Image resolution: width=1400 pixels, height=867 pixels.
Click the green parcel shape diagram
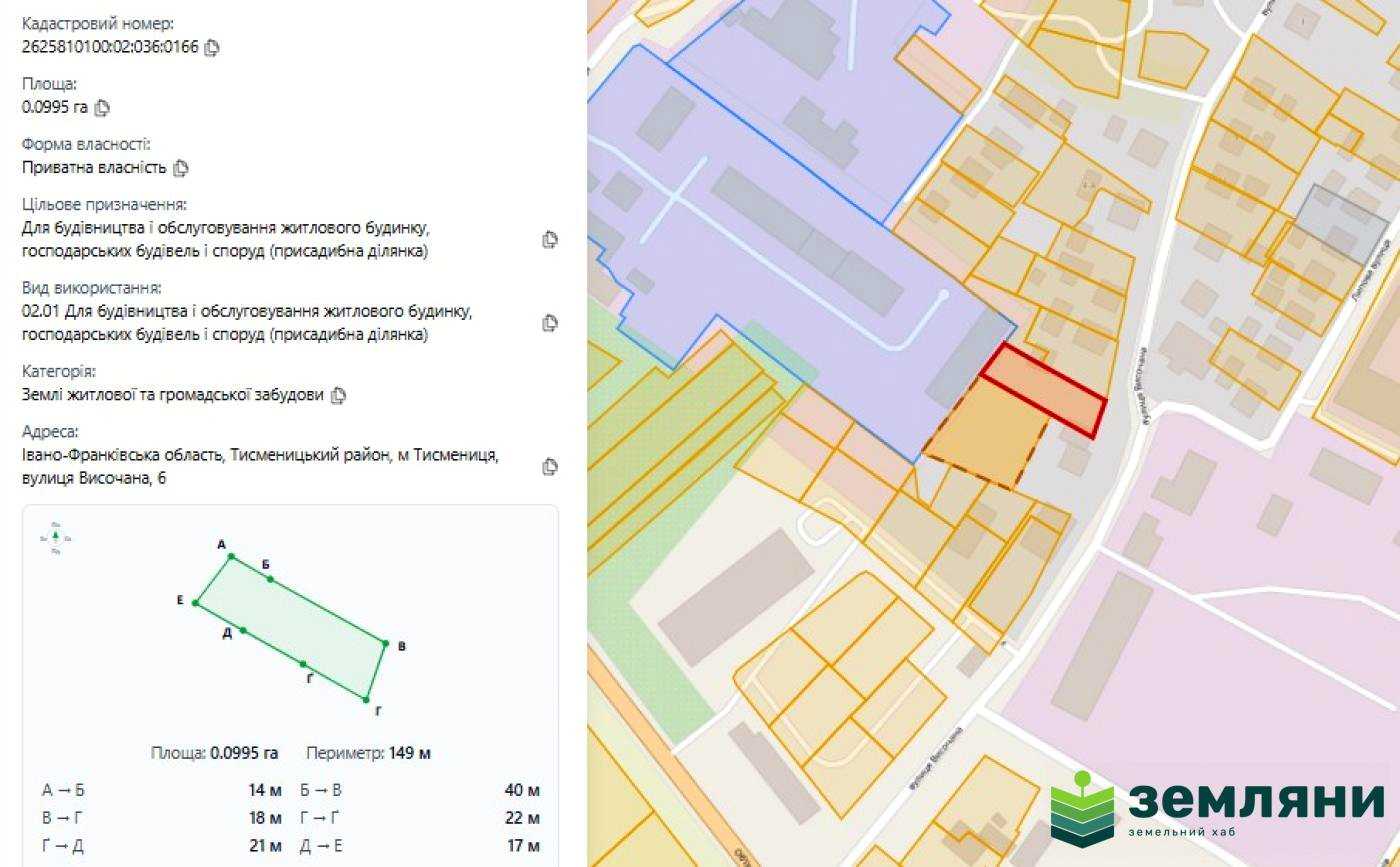click(290, 627)
